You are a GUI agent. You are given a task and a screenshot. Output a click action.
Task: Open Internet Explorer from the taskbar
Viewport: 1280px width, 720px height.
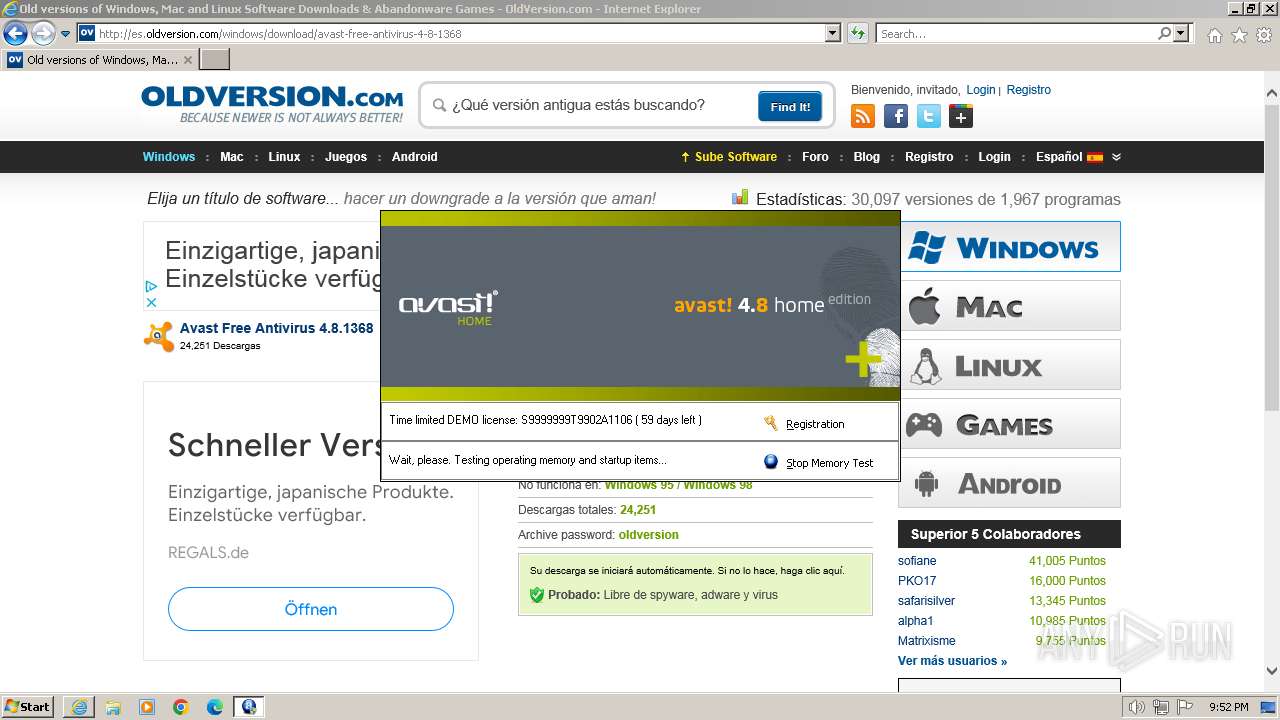[x=79, y=707]
